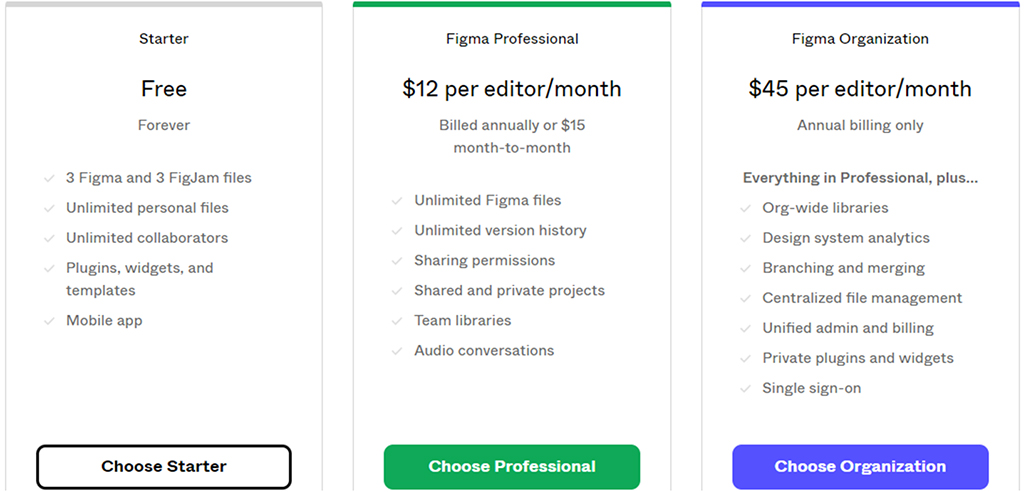Click checkmark next to Unlimited personal files
Image resolution: width=1024 pixels, height=492 pixels.
click(x=49, y=208)
